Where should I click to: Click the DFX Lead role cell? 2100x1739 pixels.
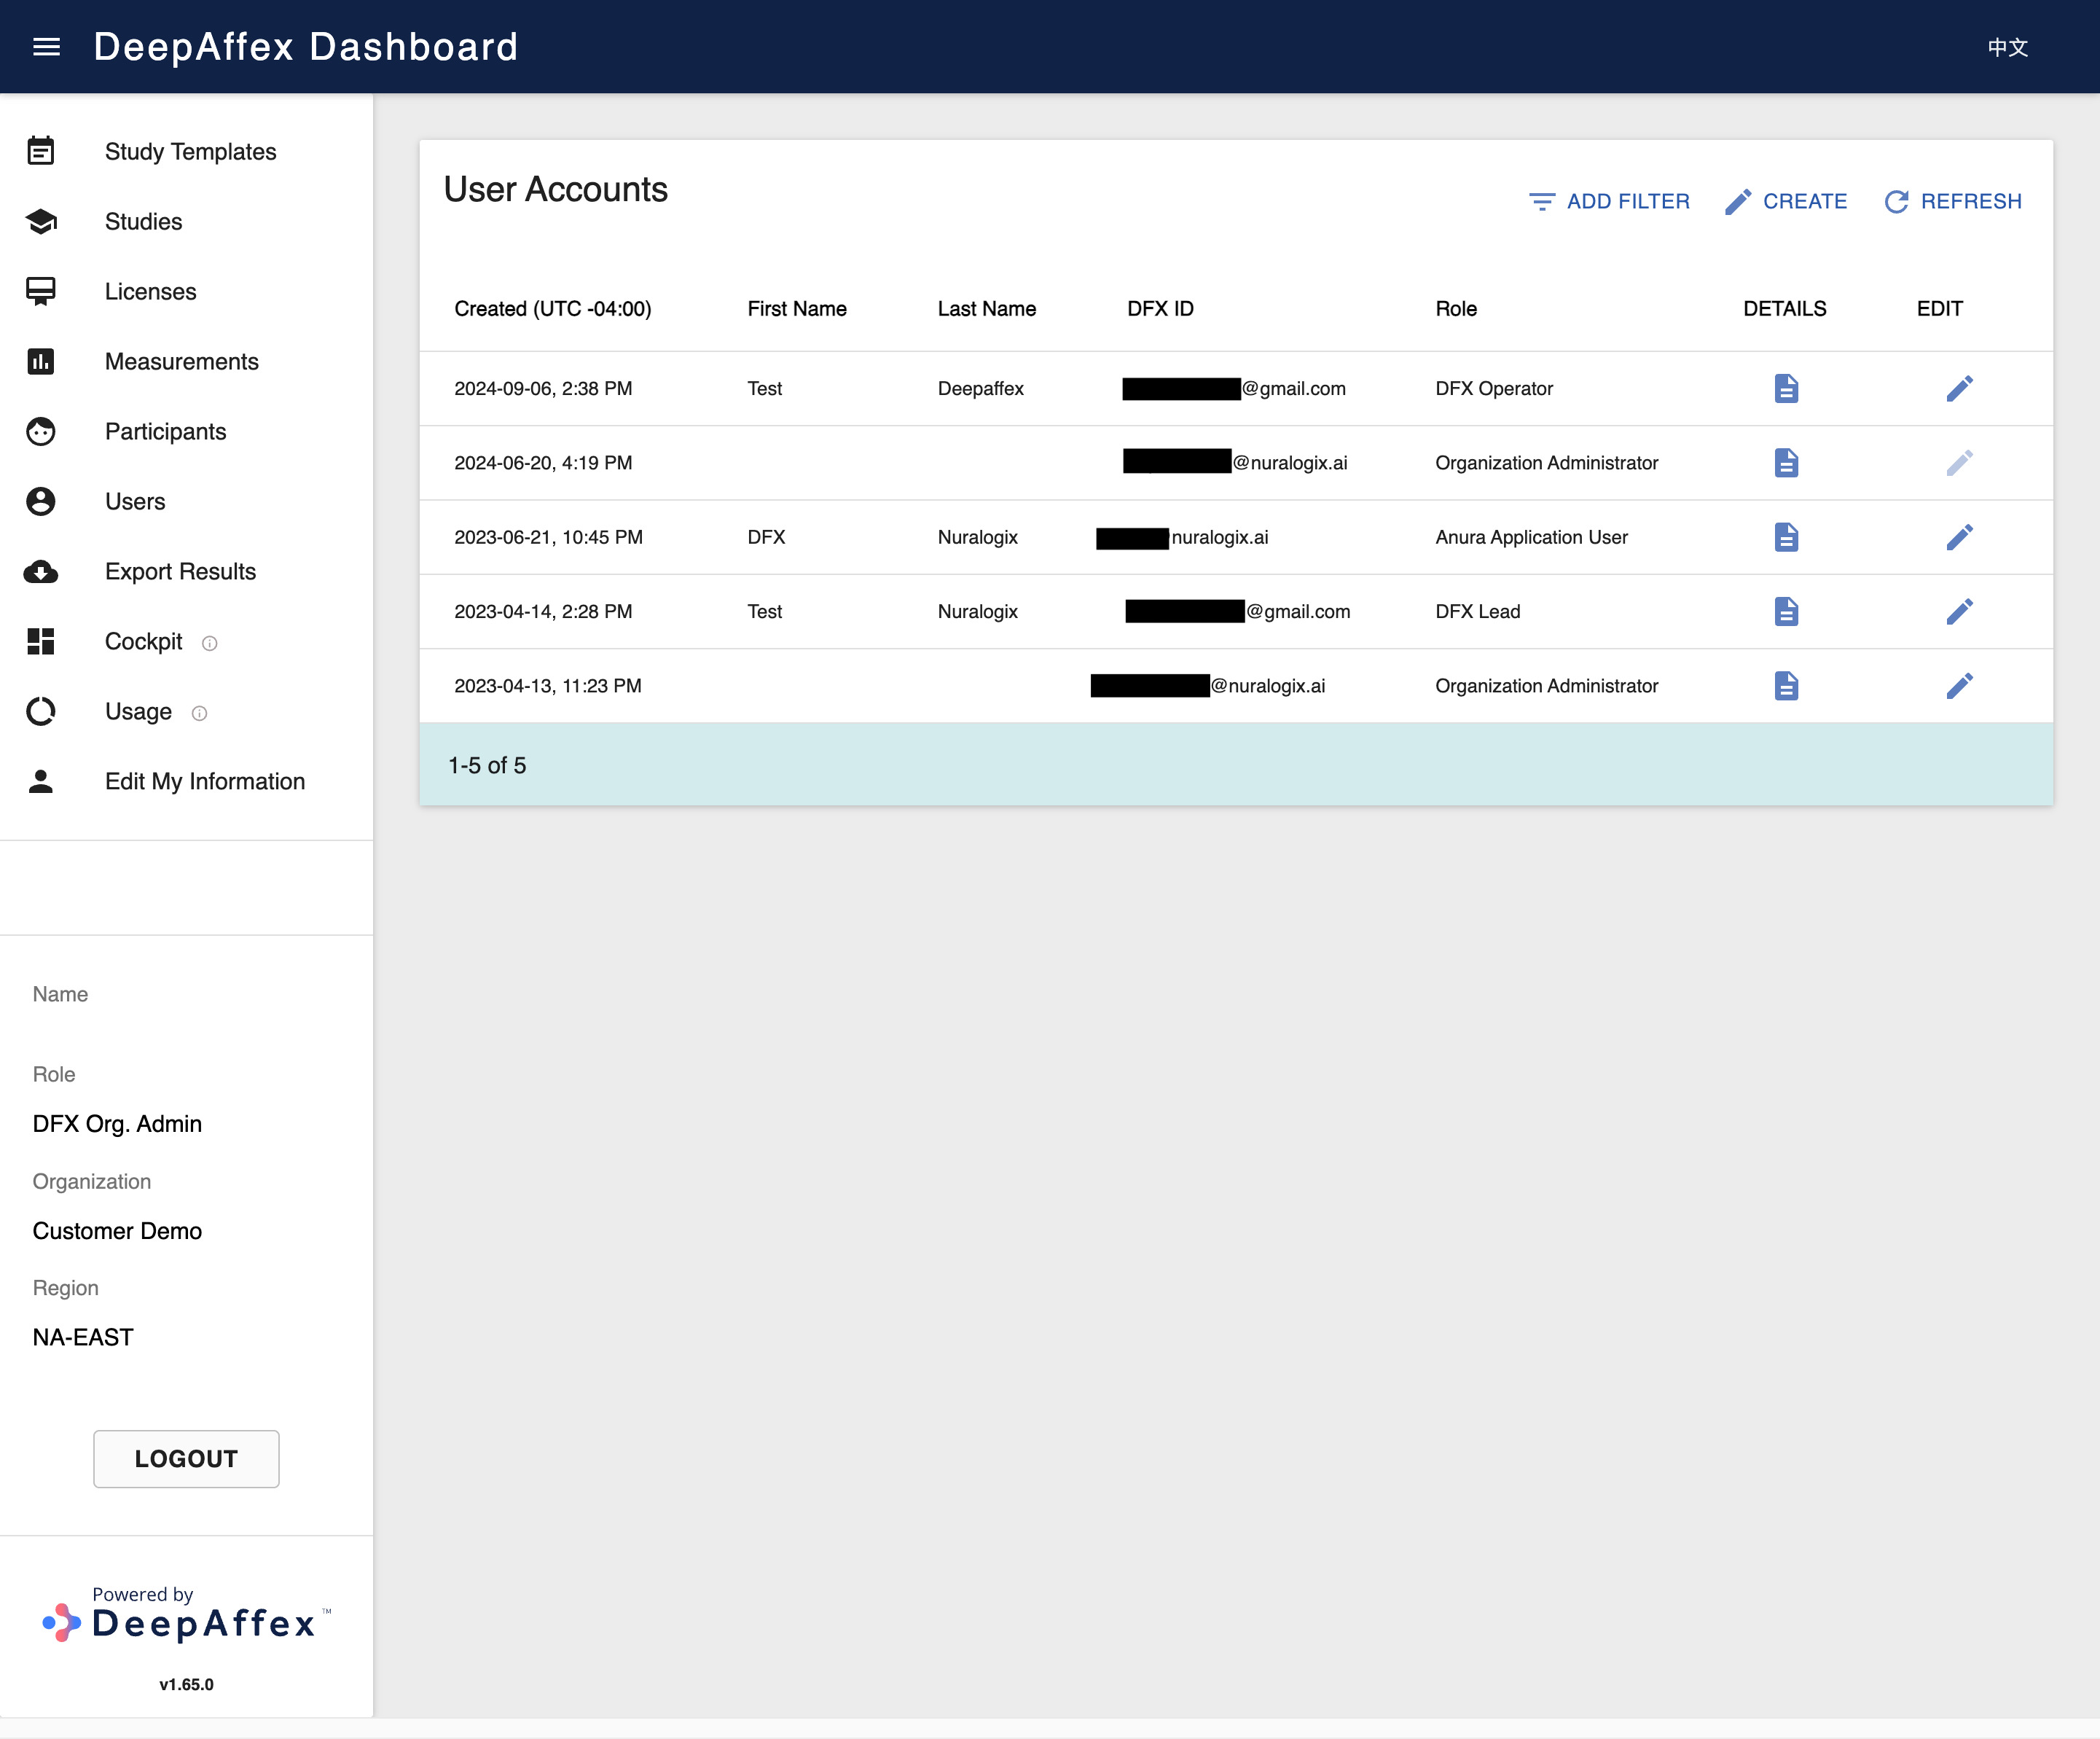click(1477, 611)
